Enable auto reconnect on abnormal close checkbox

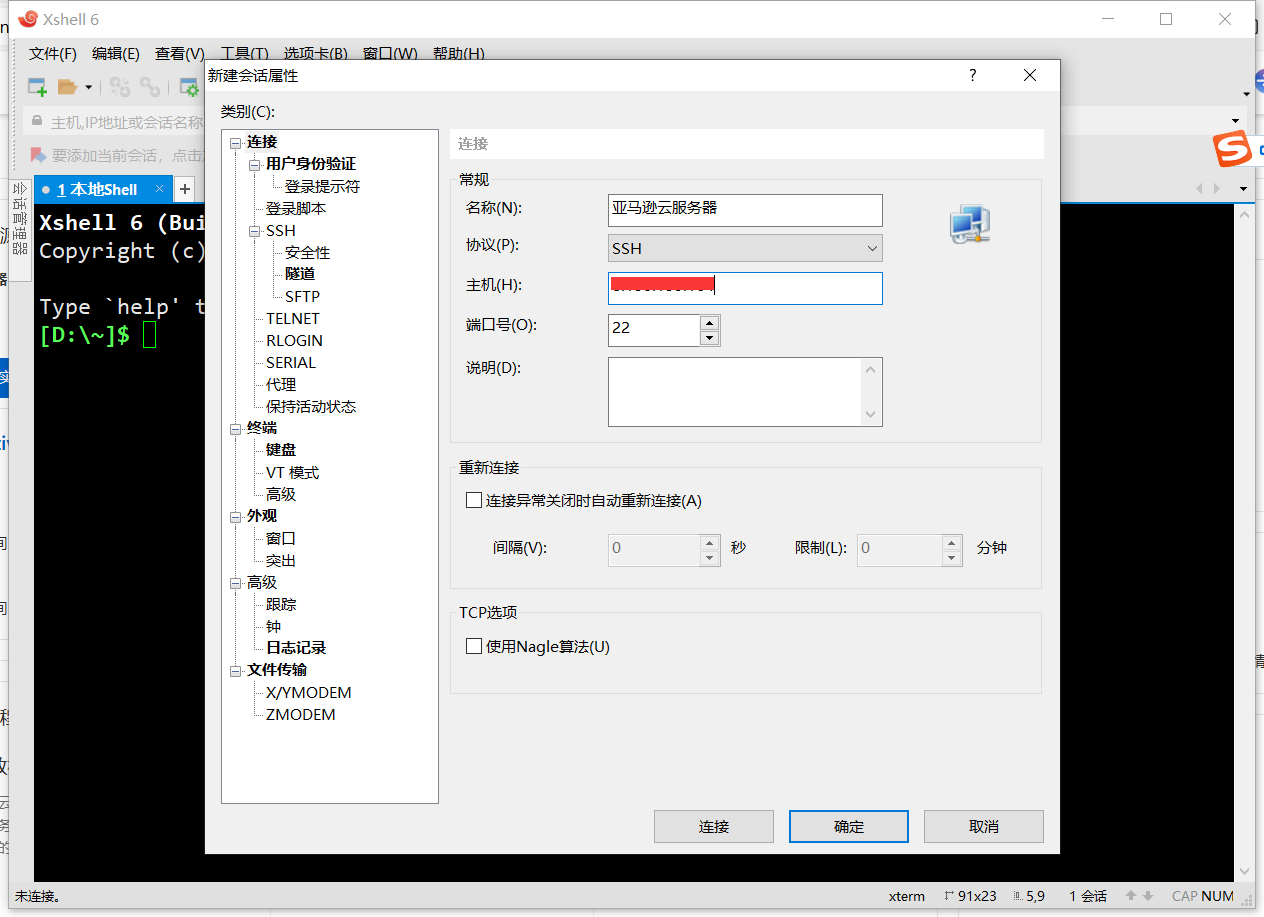(474, 500)
